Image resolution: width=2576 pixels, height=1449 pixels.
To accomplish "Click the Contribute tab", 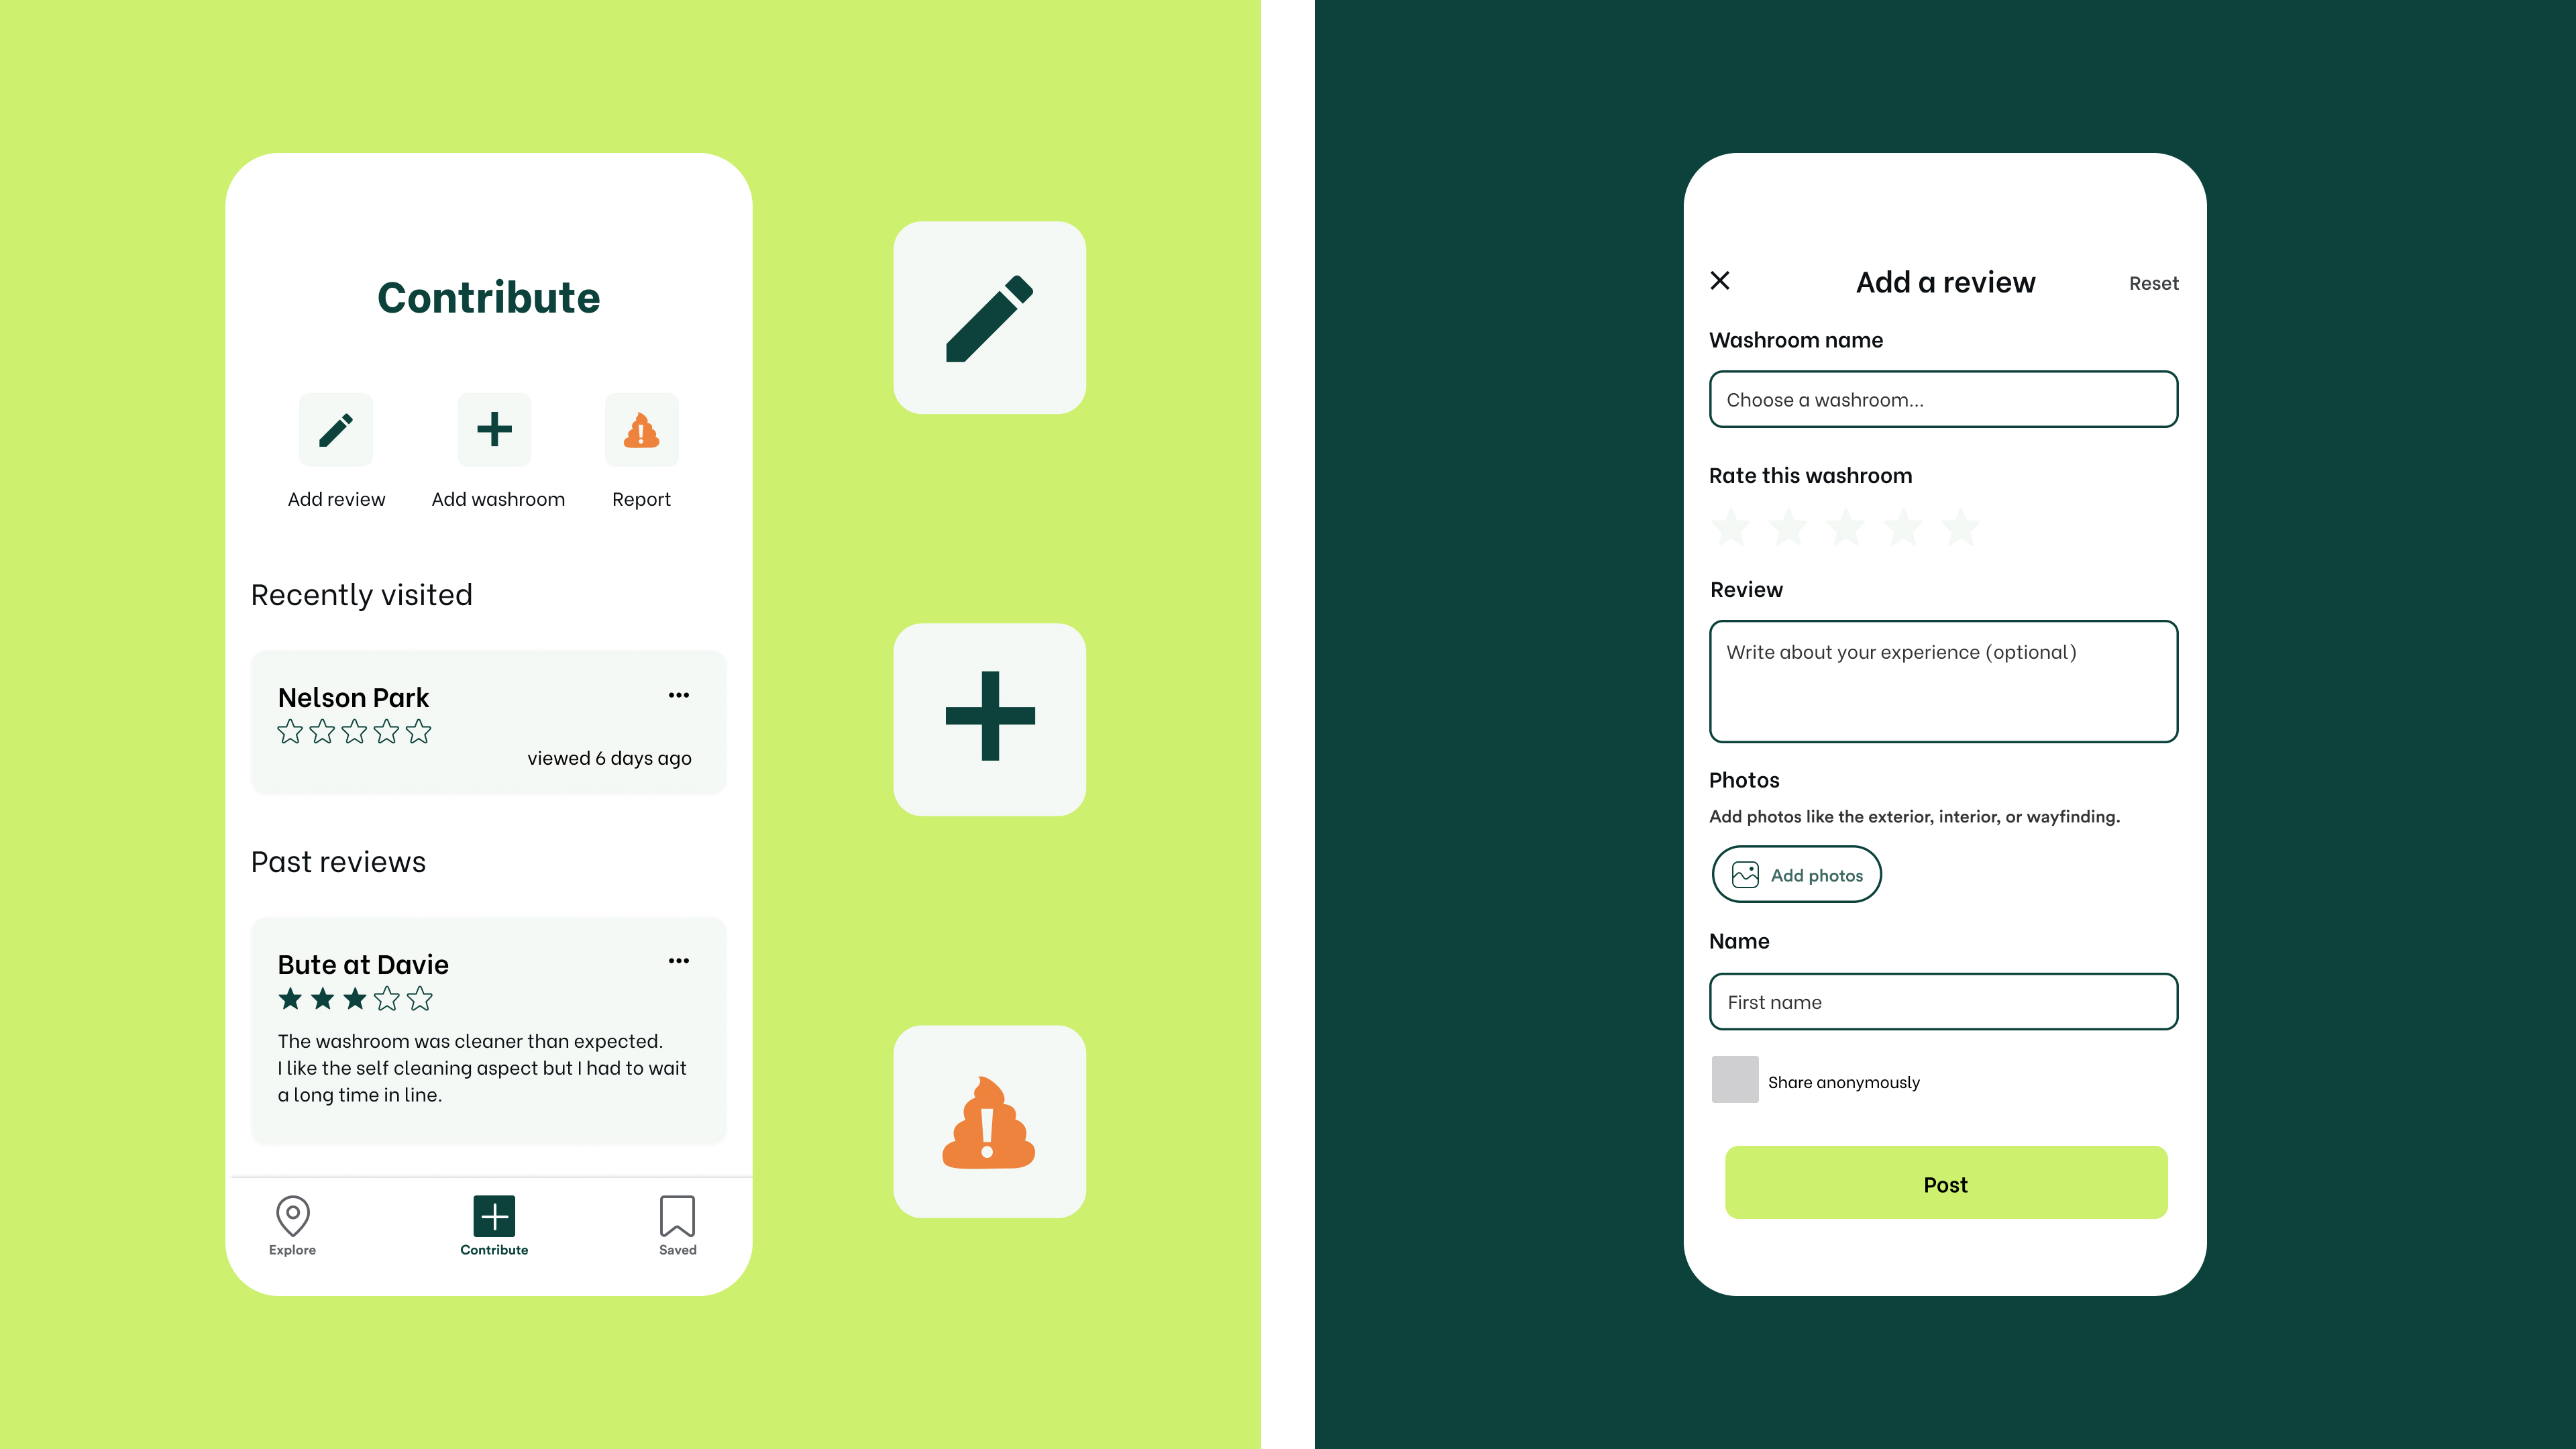I will click(494, 1226).
